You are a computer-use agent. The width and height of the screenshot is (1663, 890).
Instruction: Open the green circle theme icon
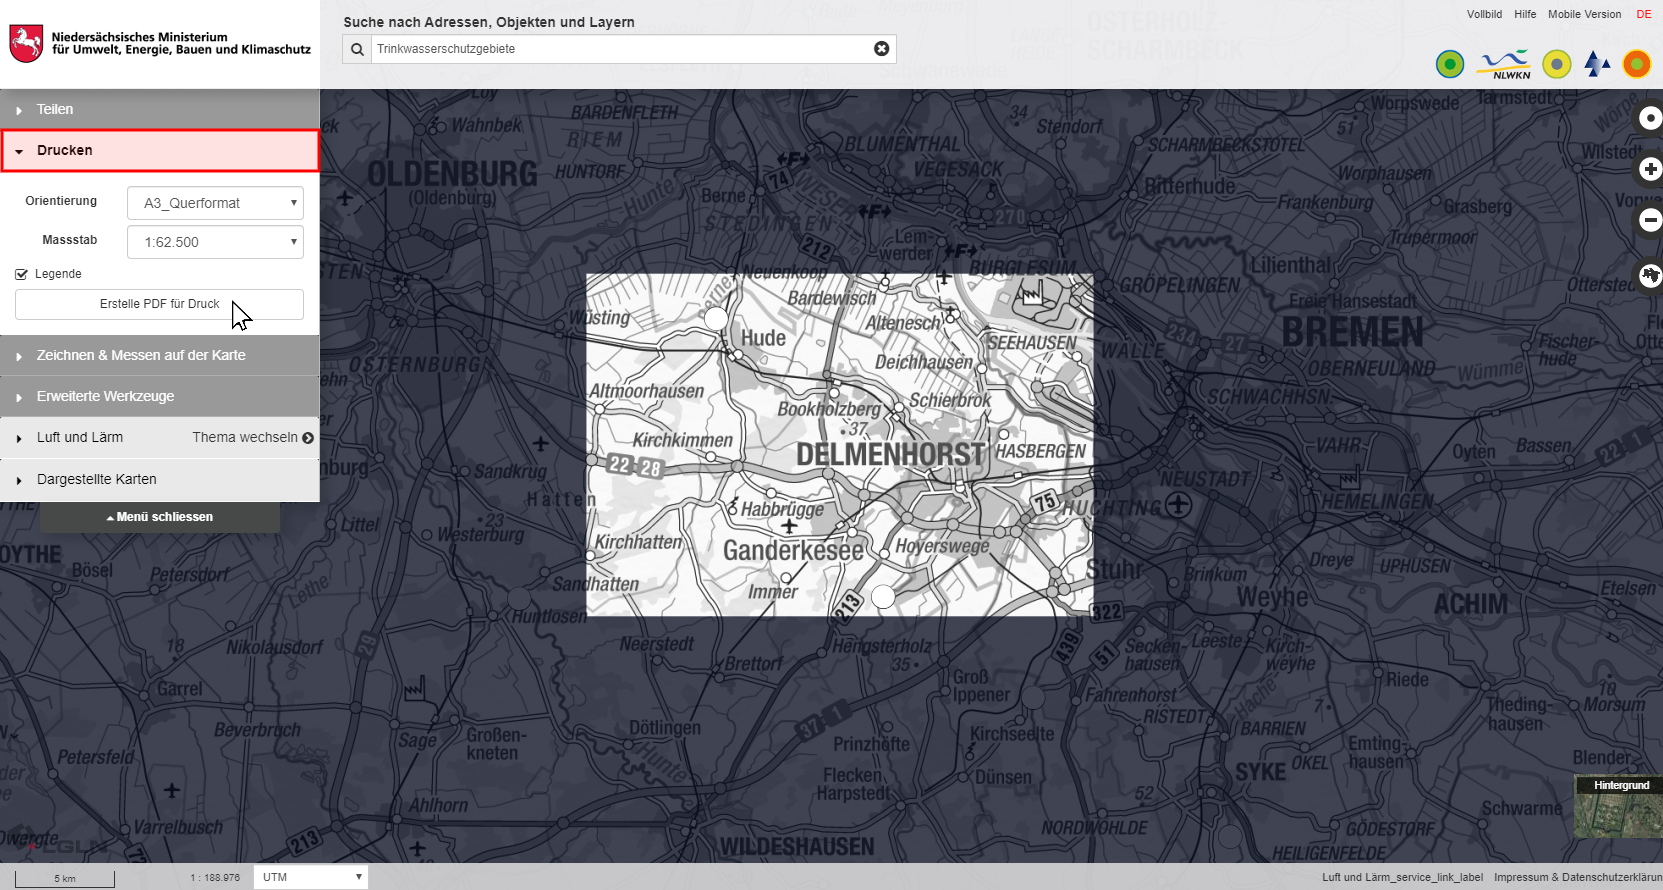1449,64
